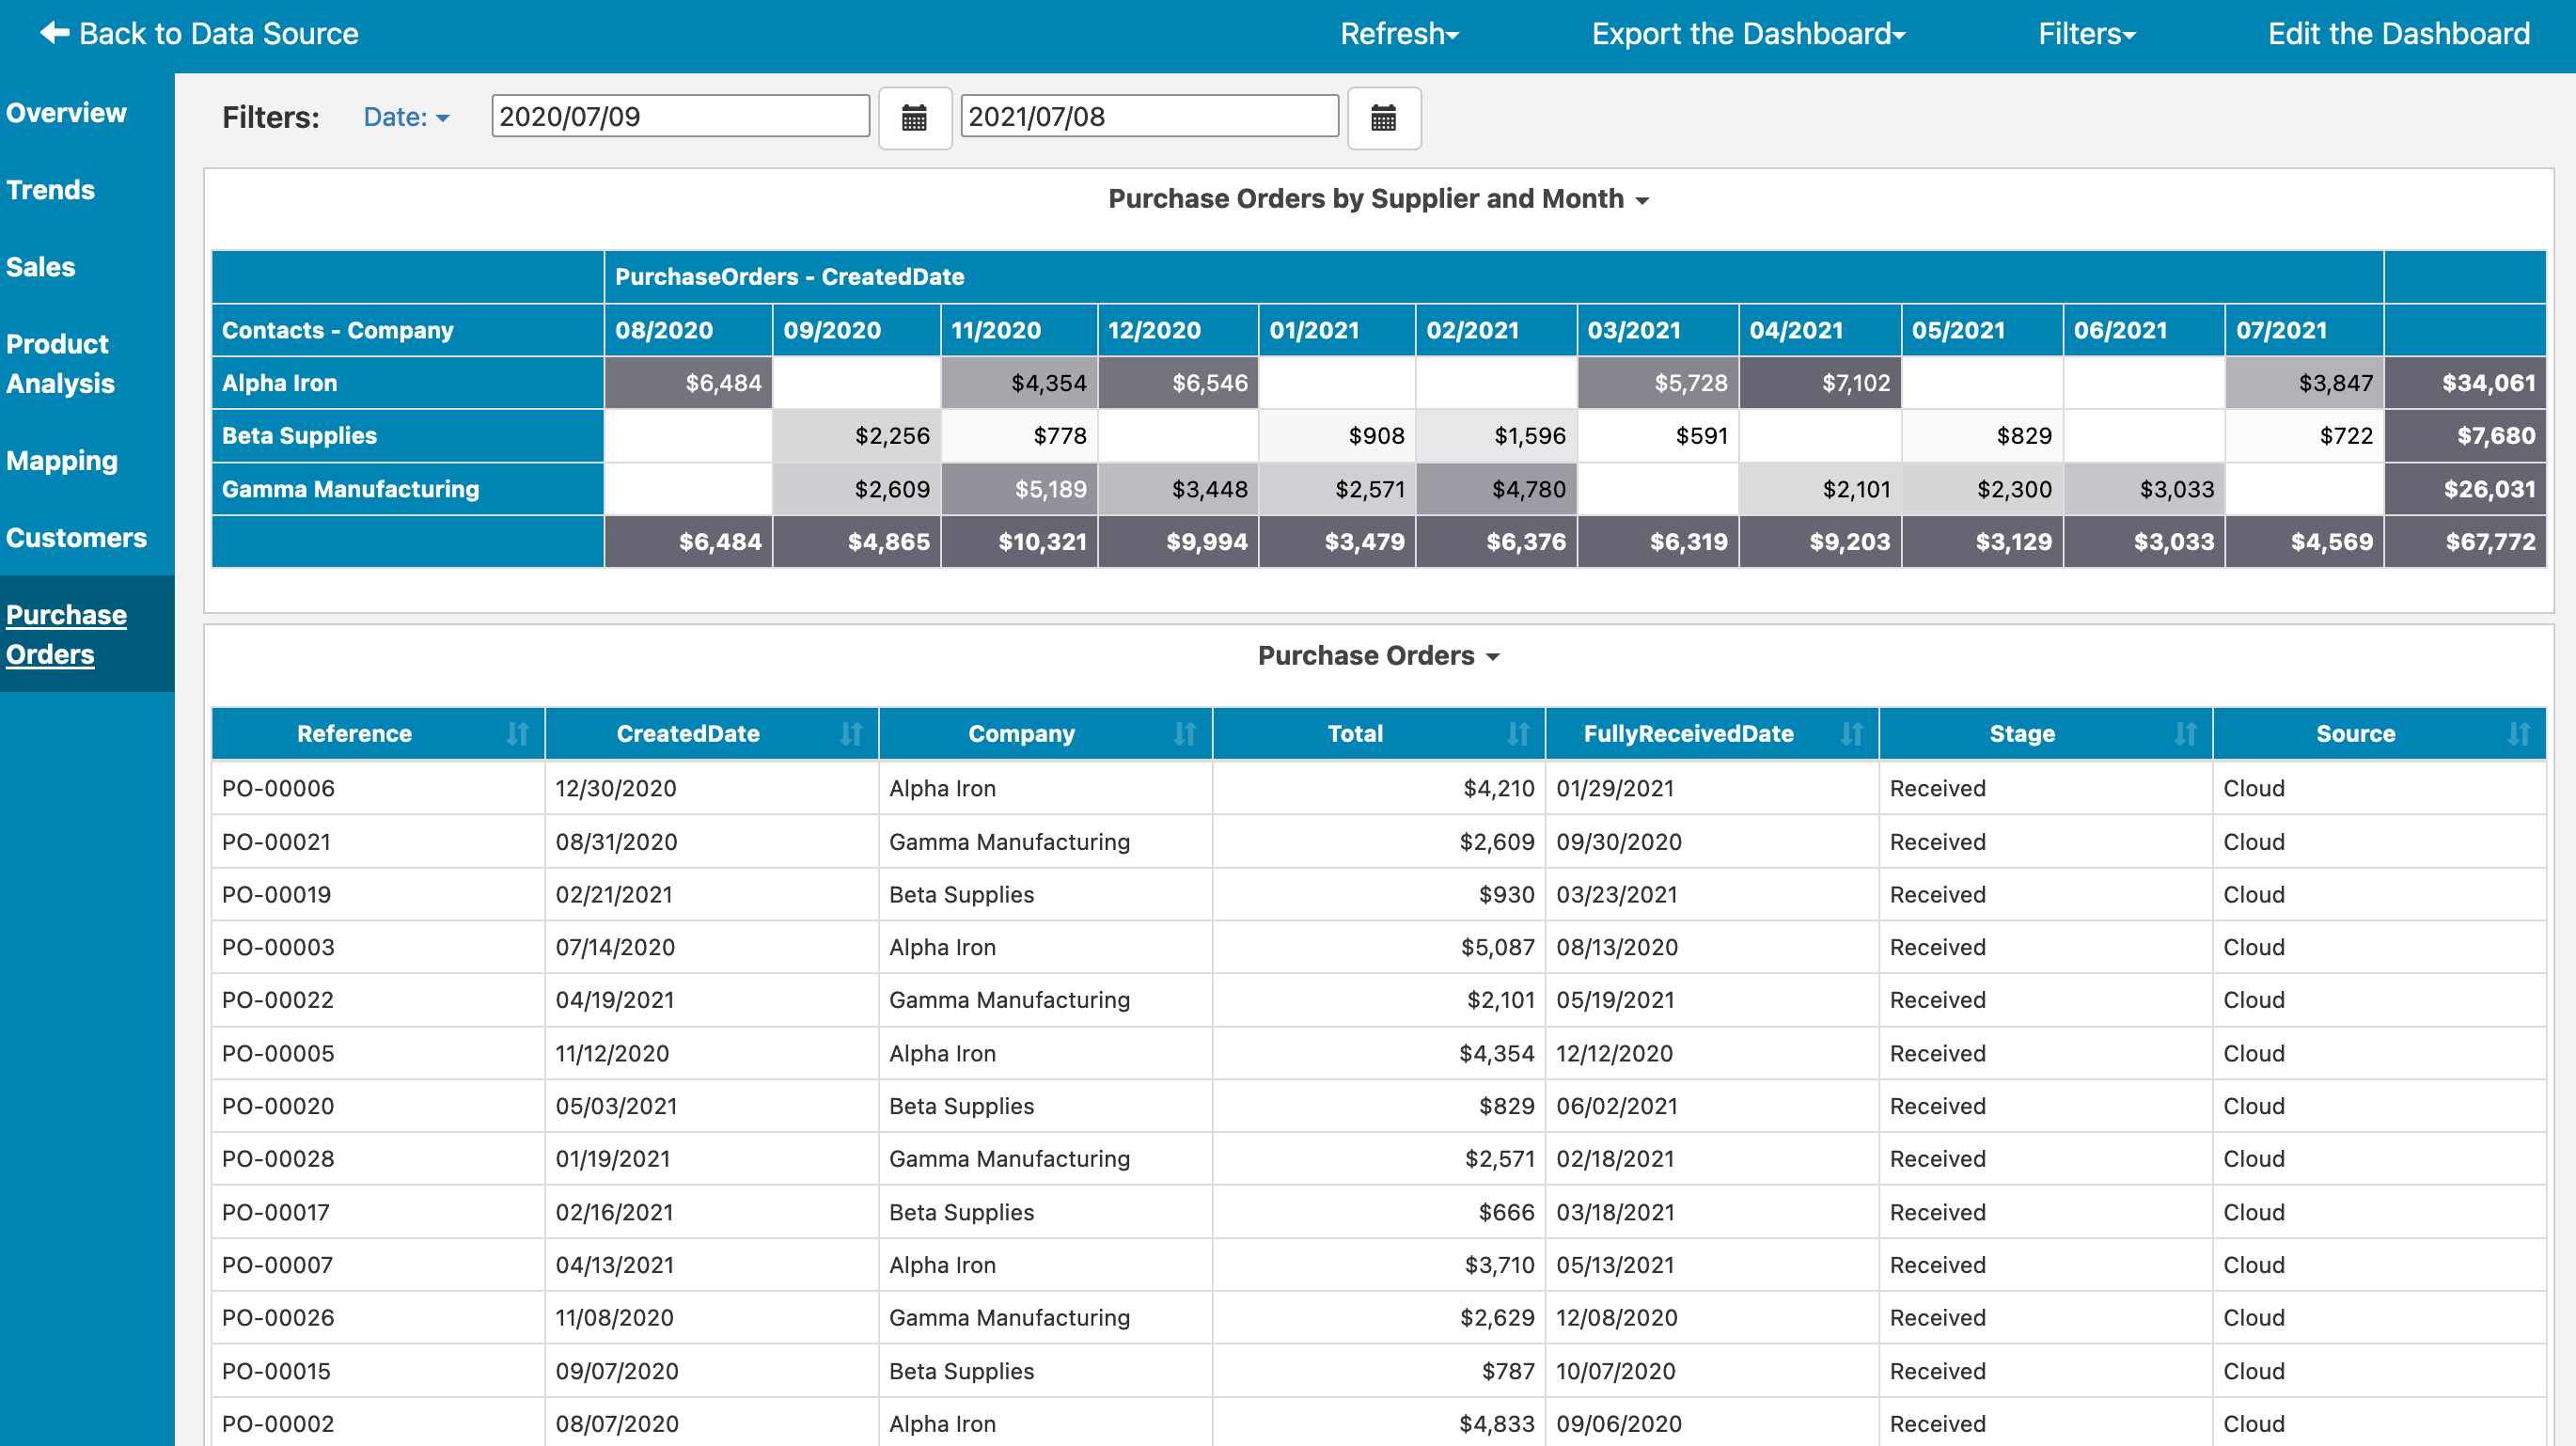Expand the Refresh dropdown menu

click(1399, 34)
